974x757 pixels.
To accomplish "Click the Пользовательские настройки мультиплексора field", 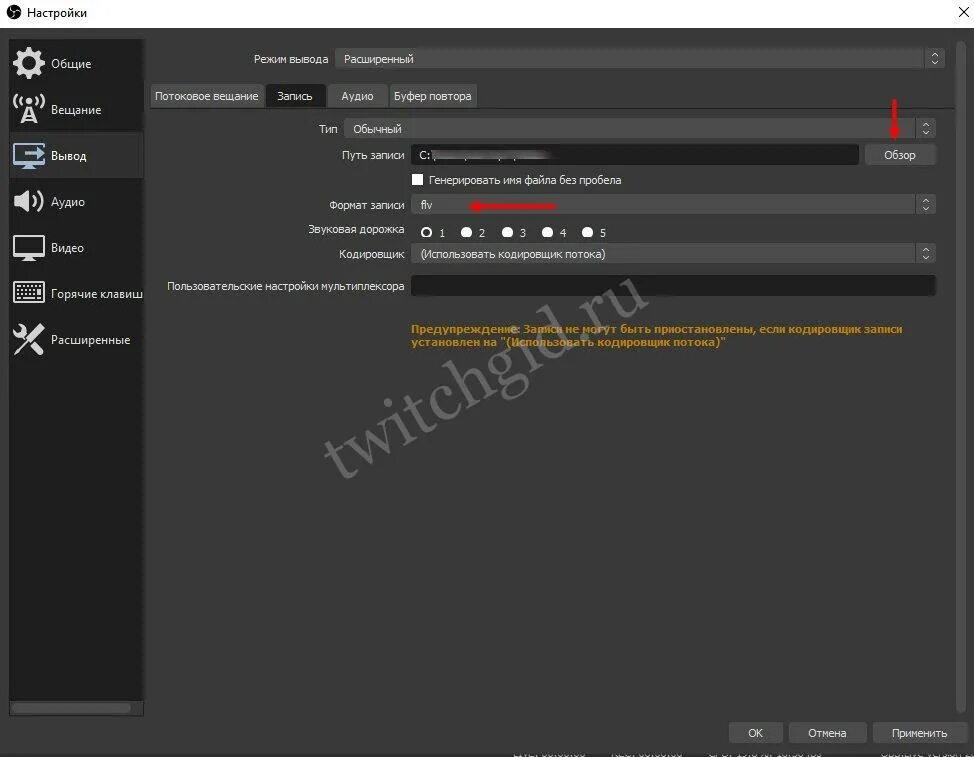I will click(x=673, y=286).
